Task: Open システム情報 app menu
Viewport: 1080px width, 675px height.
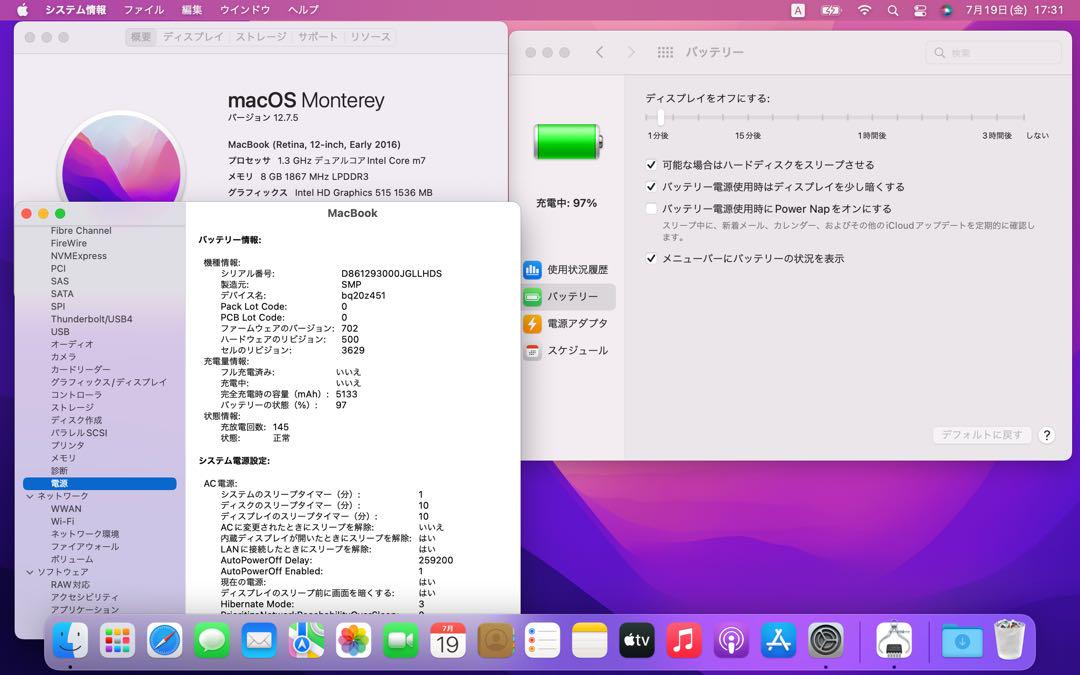Action: 76,10
